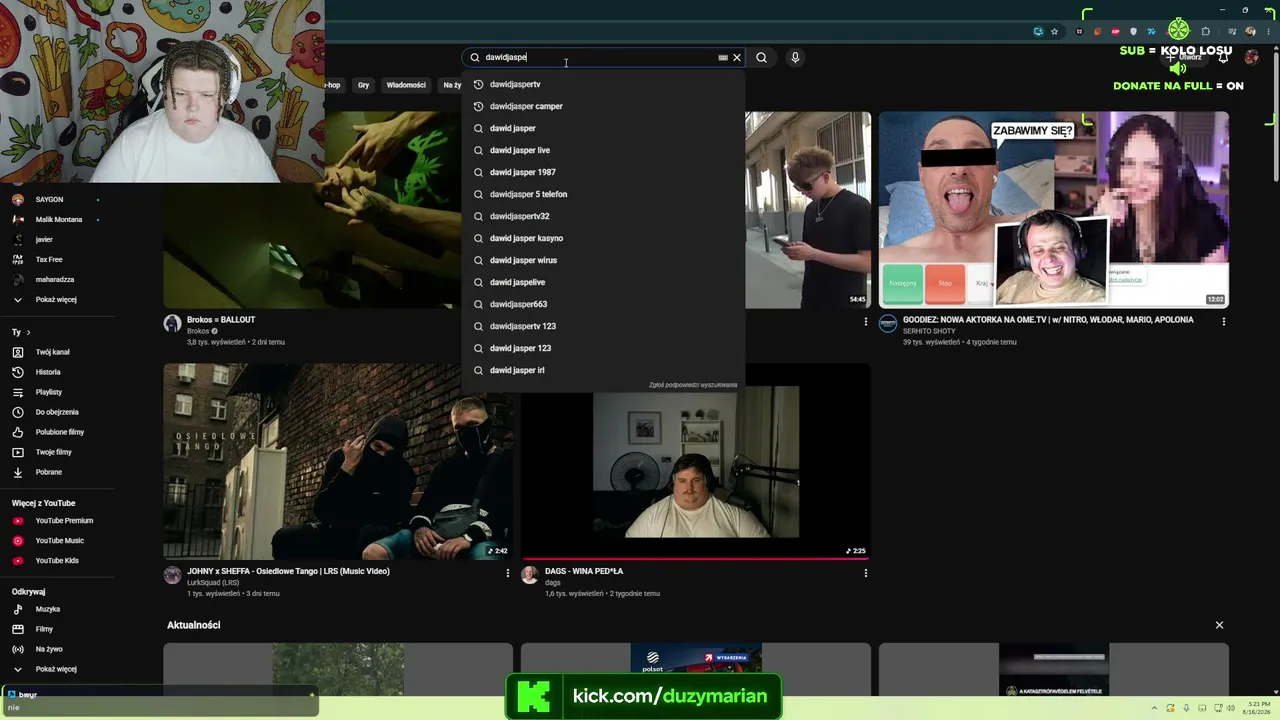This screenshot has height=720, width=1280.
Task: Play the GOODIEZ OME.TV video thumbnail
Action: click(1054, 209)
